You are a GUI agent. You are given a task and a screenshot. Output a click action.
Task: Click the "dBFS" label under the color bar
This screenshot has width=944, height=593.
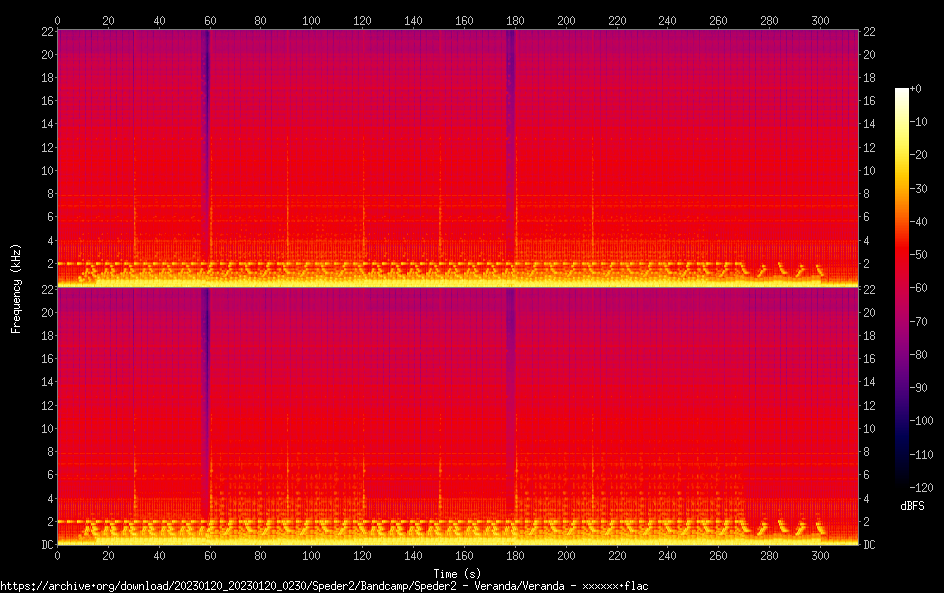(x=912, y=507)
